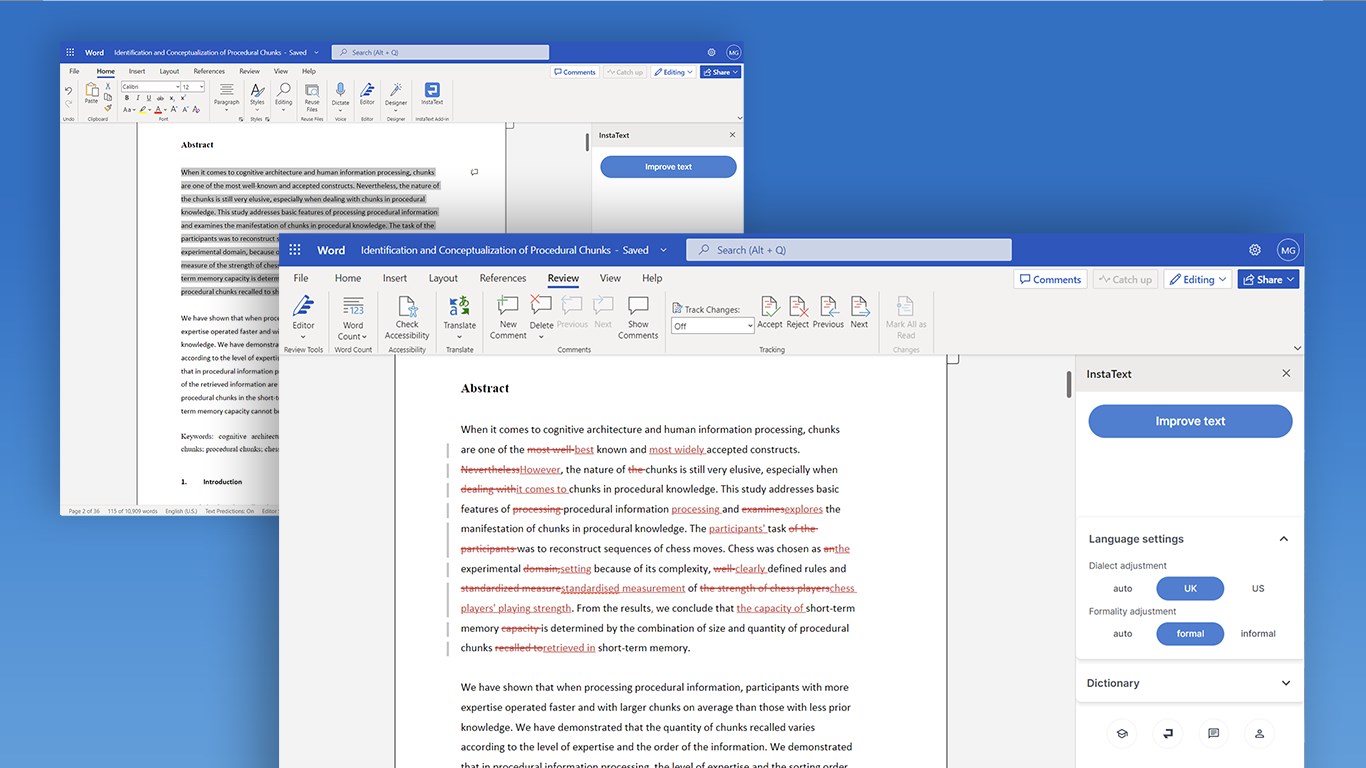Open References tab in front window
Screen dimensions: 1366x768
503,278
